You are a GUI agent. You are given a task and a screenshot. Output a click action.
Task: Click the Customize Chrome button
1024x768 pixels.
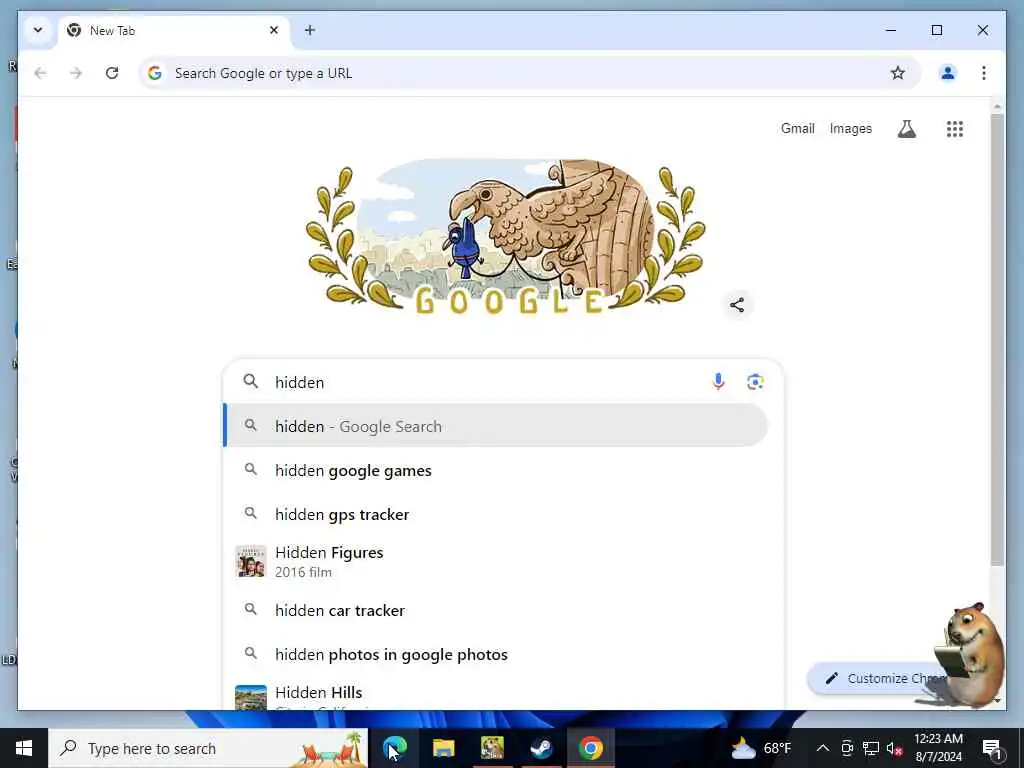[878, 679]
